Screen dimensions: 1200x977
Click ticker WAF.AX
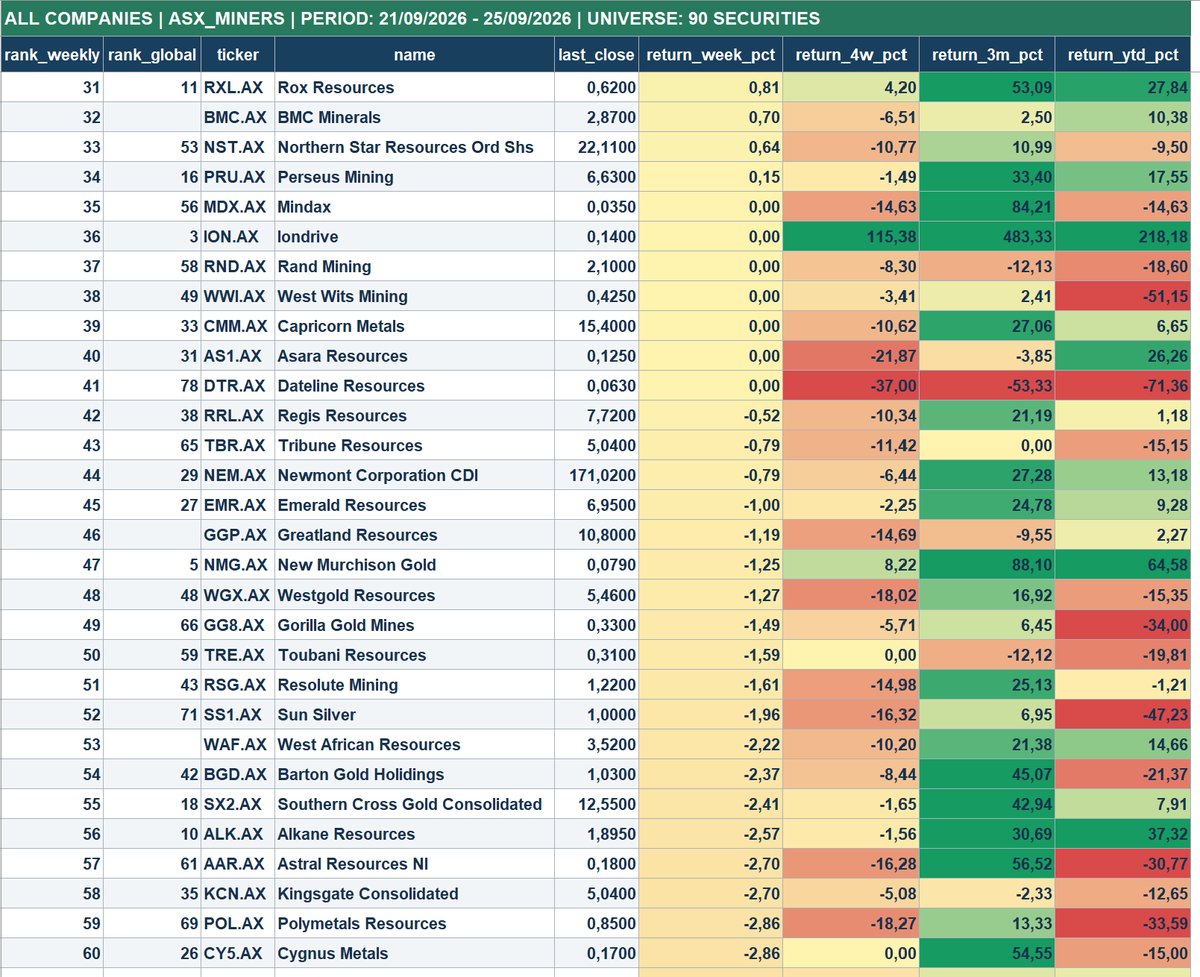click(237, 744)
